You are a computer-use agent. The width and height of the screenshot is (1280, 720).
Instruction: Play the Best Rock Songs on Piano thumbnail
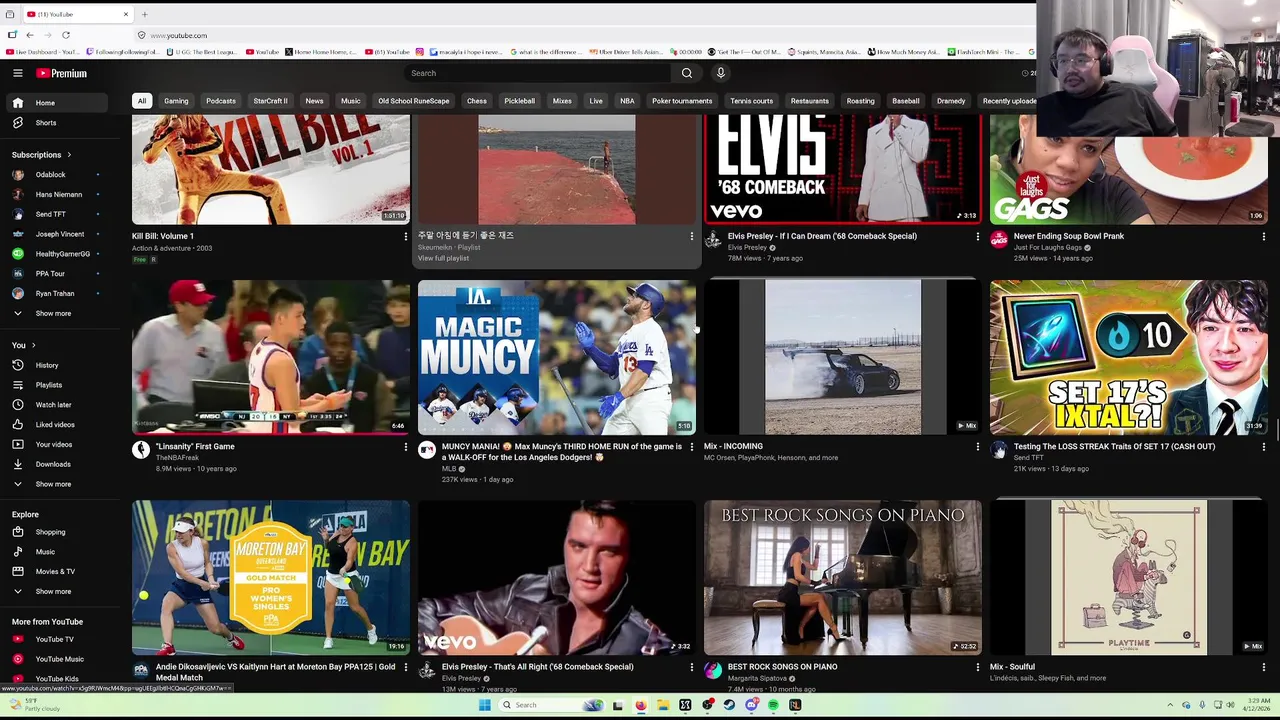coord(842,577)
